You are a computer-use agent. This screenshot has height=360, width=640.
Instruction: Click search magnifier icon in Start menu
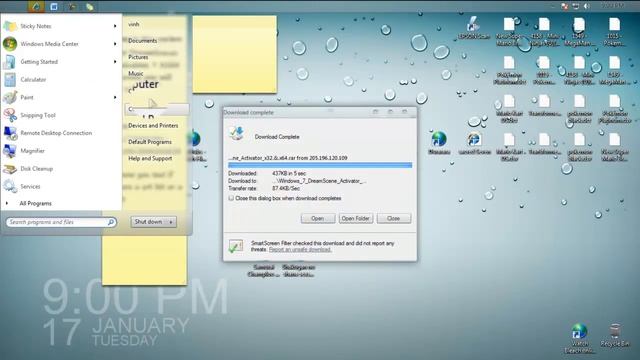click(x=111, y=222)
